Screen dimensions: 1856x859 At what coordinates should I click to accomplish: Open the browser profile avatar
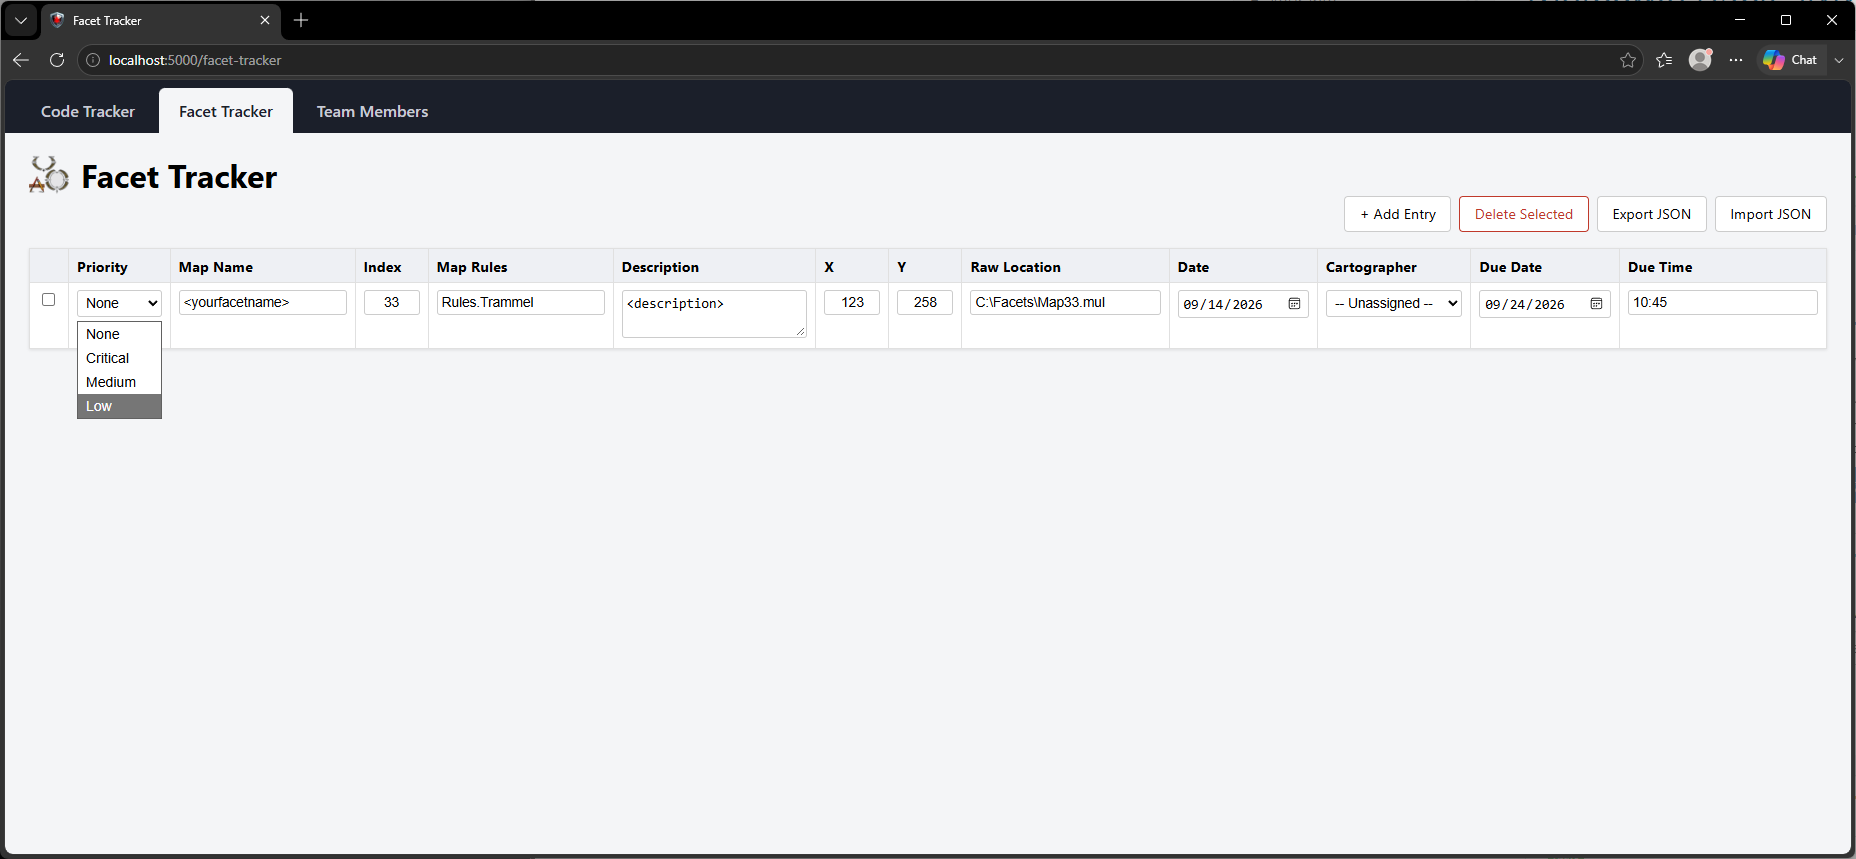(1700, 60)
